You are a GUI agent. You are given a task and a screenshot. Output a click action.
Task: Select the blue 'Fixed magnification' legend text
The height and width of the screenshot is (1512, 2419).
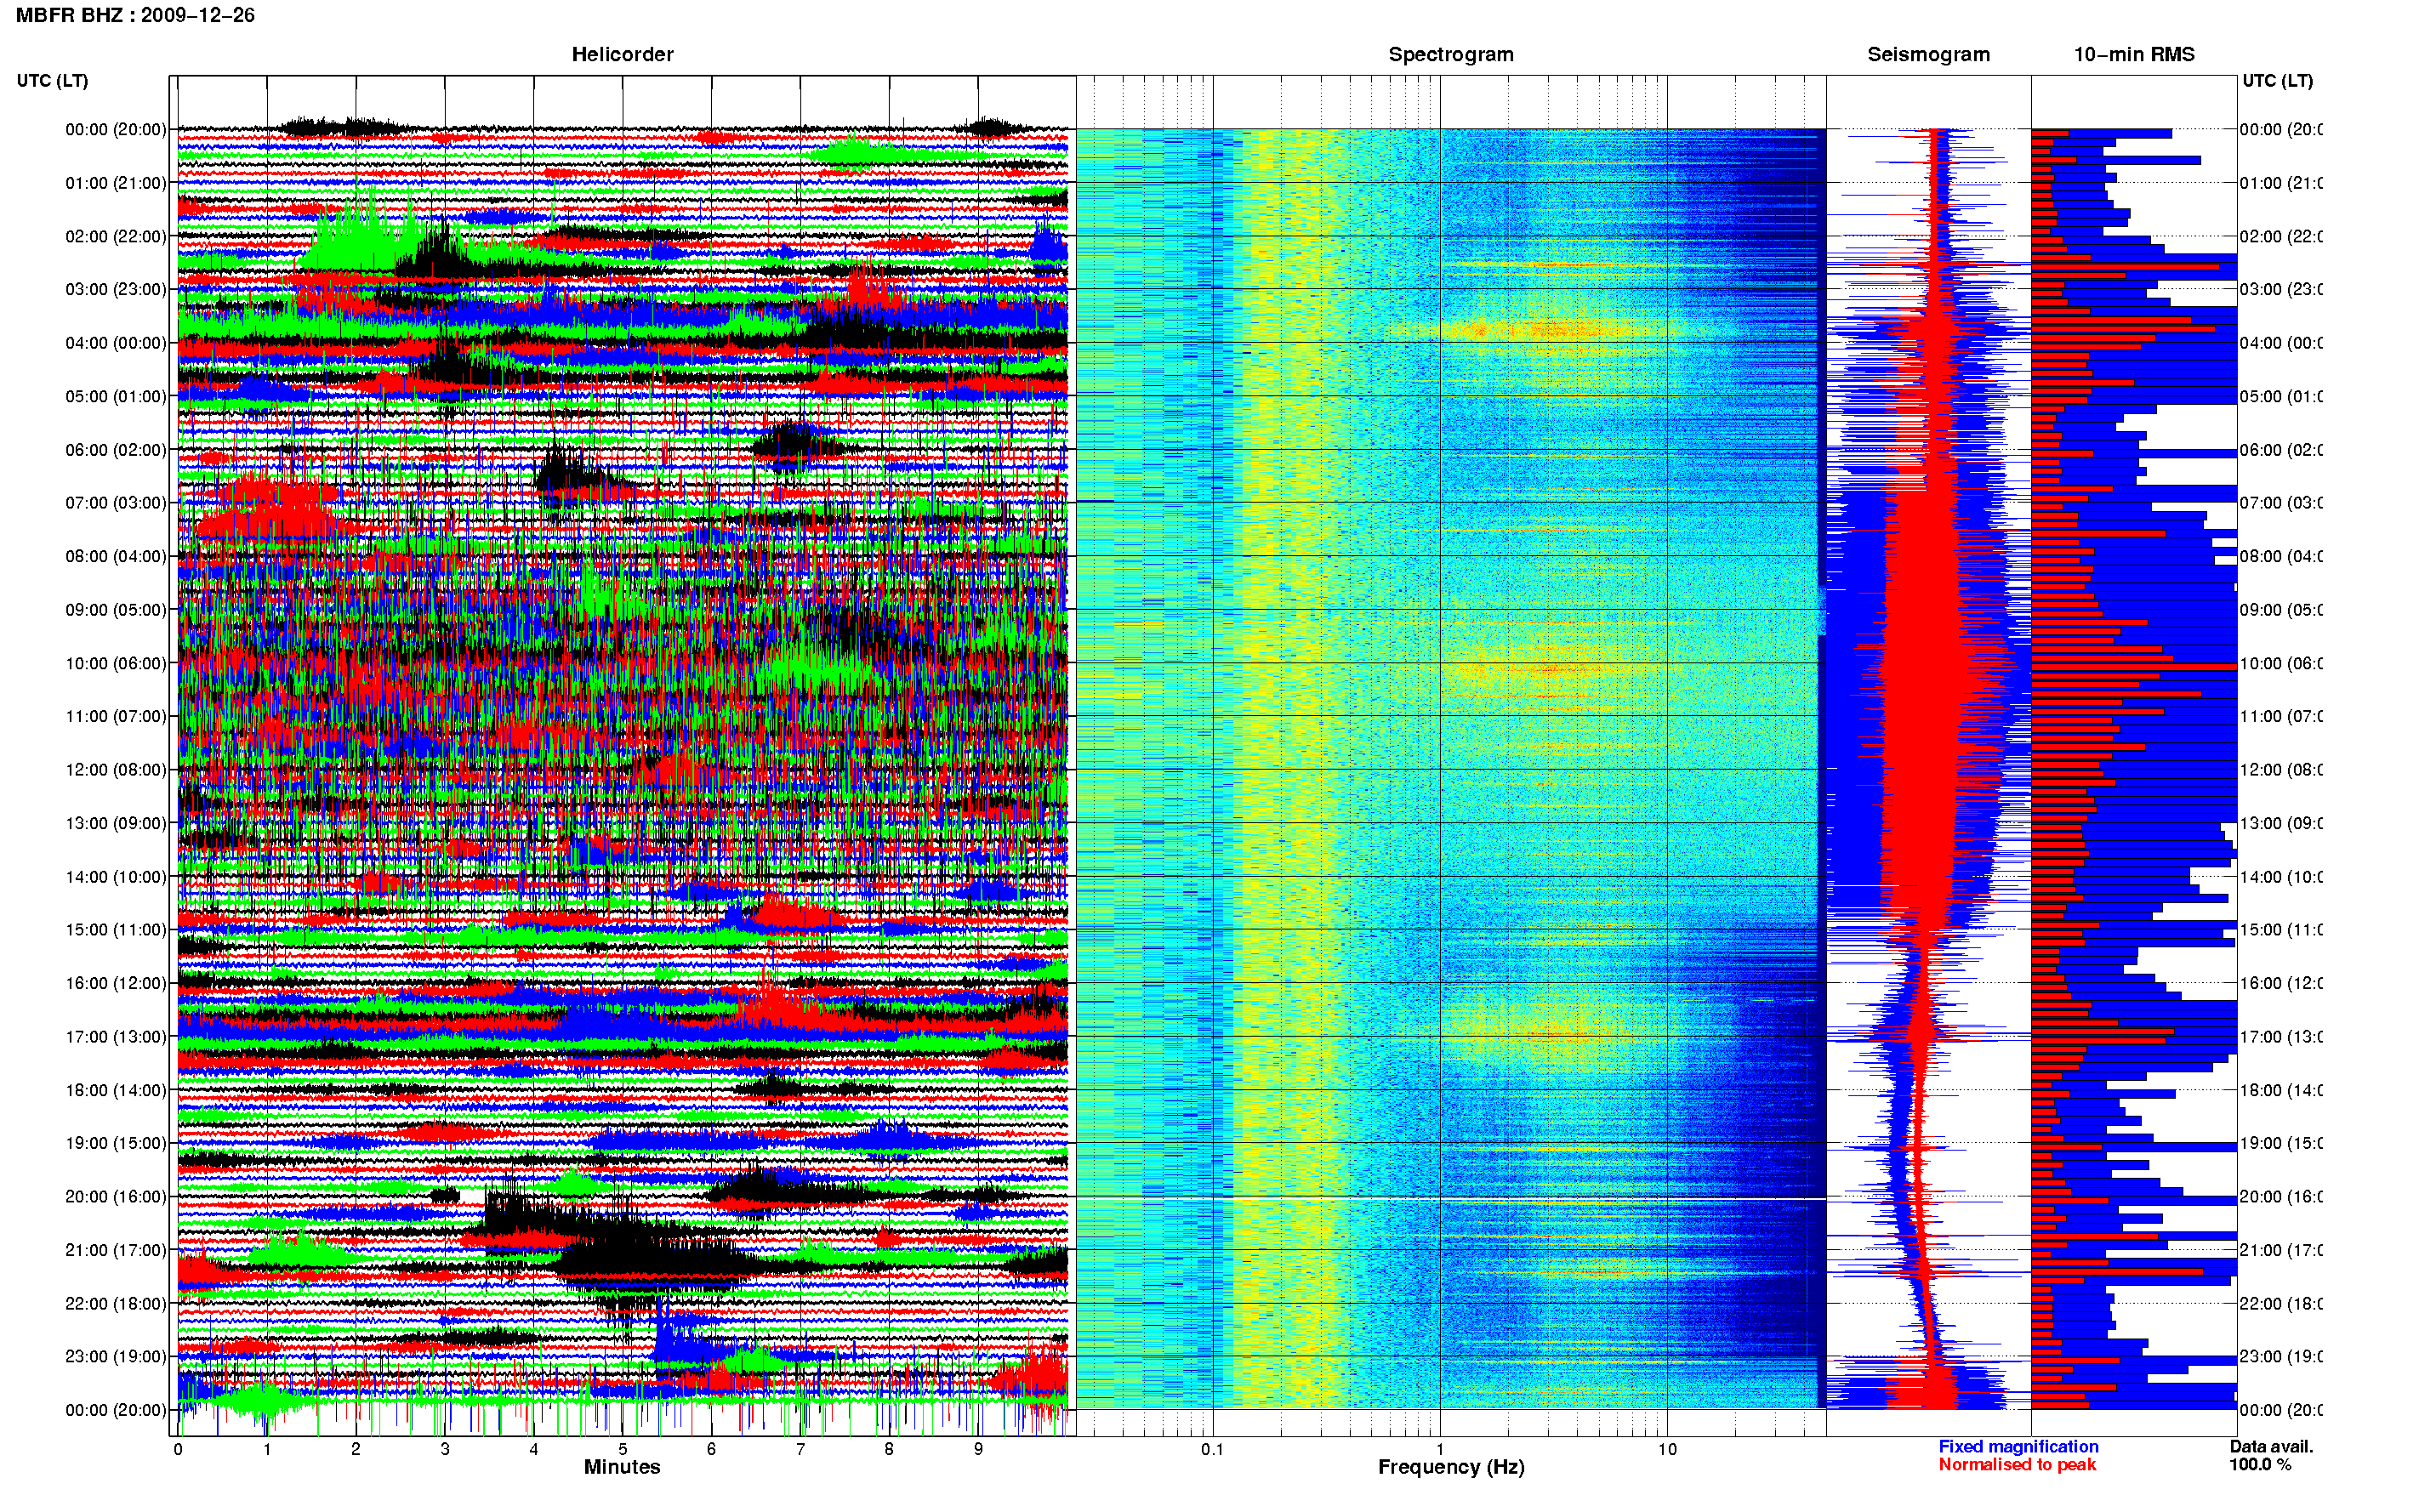[2018, 1446]
